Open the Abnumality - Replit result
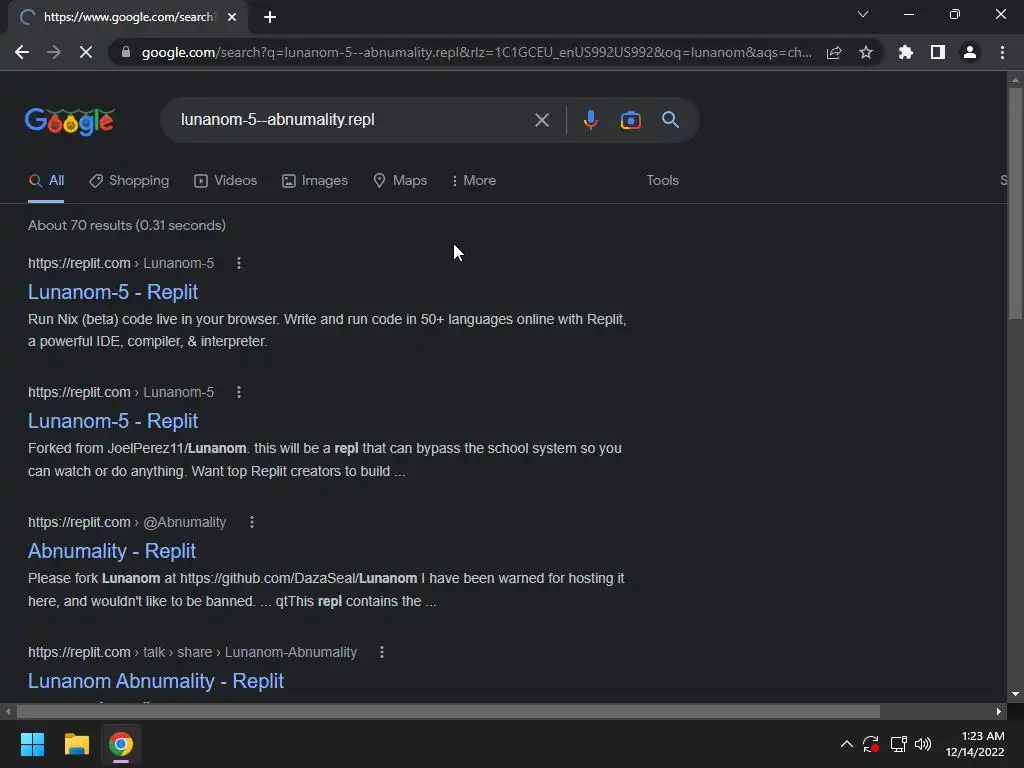1024x768 pixels. pyautogui.click(x=112, y=551)
